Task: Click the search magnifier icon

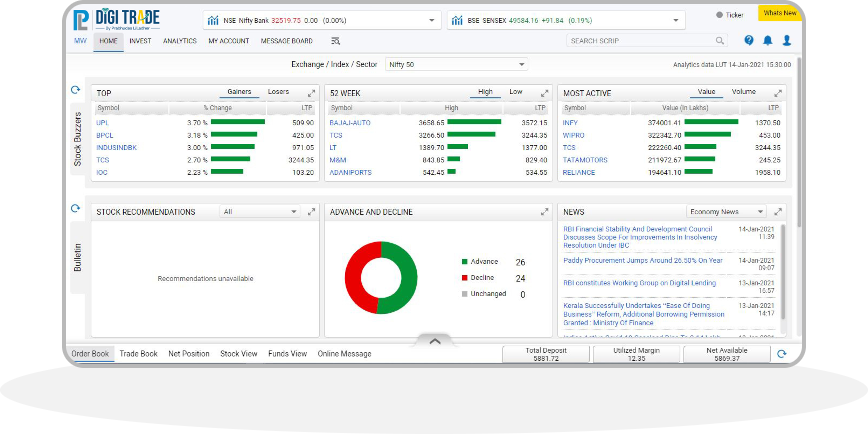Action: click(720, 40)
